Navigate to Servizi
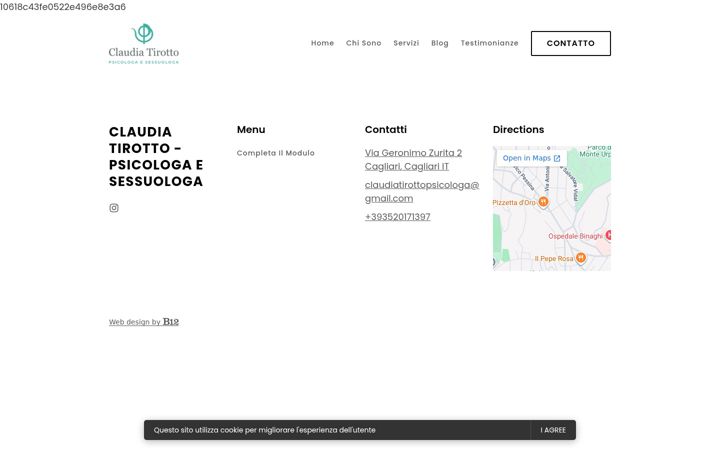 click(406, 43)
